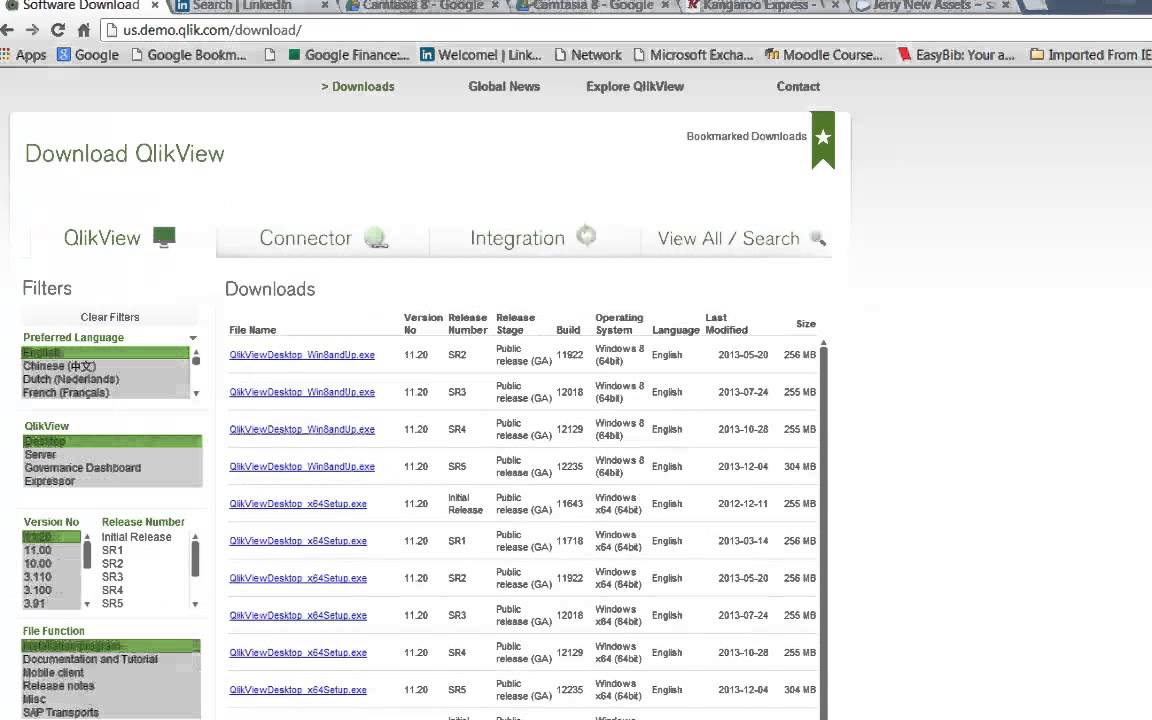This screenshot has width=1152, height=720.
Task: Click the browser forward arrow
Action: [x=32, y=30]
